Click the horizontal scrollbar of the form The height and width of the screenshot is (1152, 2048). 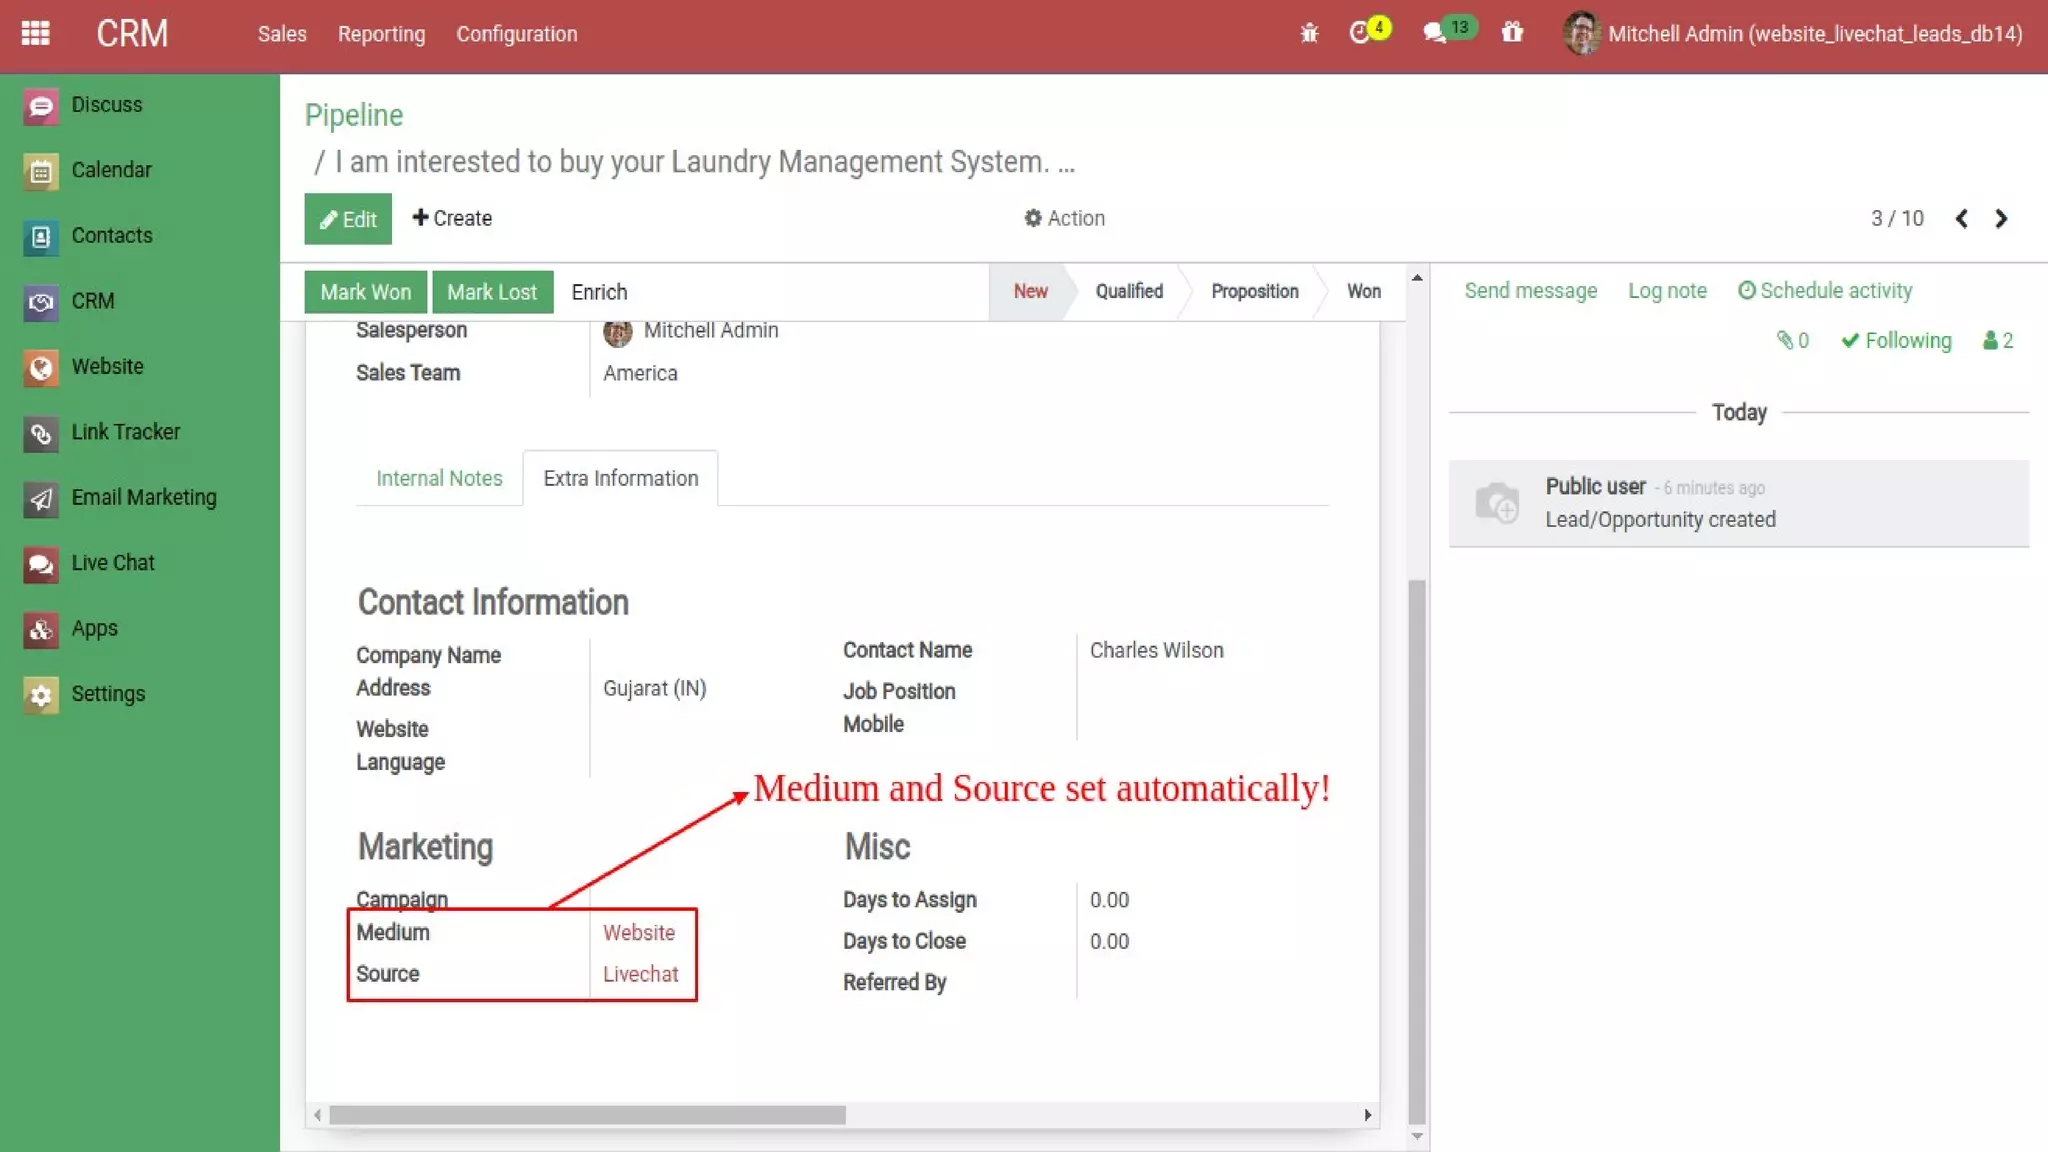click(x=587, y=1115)
